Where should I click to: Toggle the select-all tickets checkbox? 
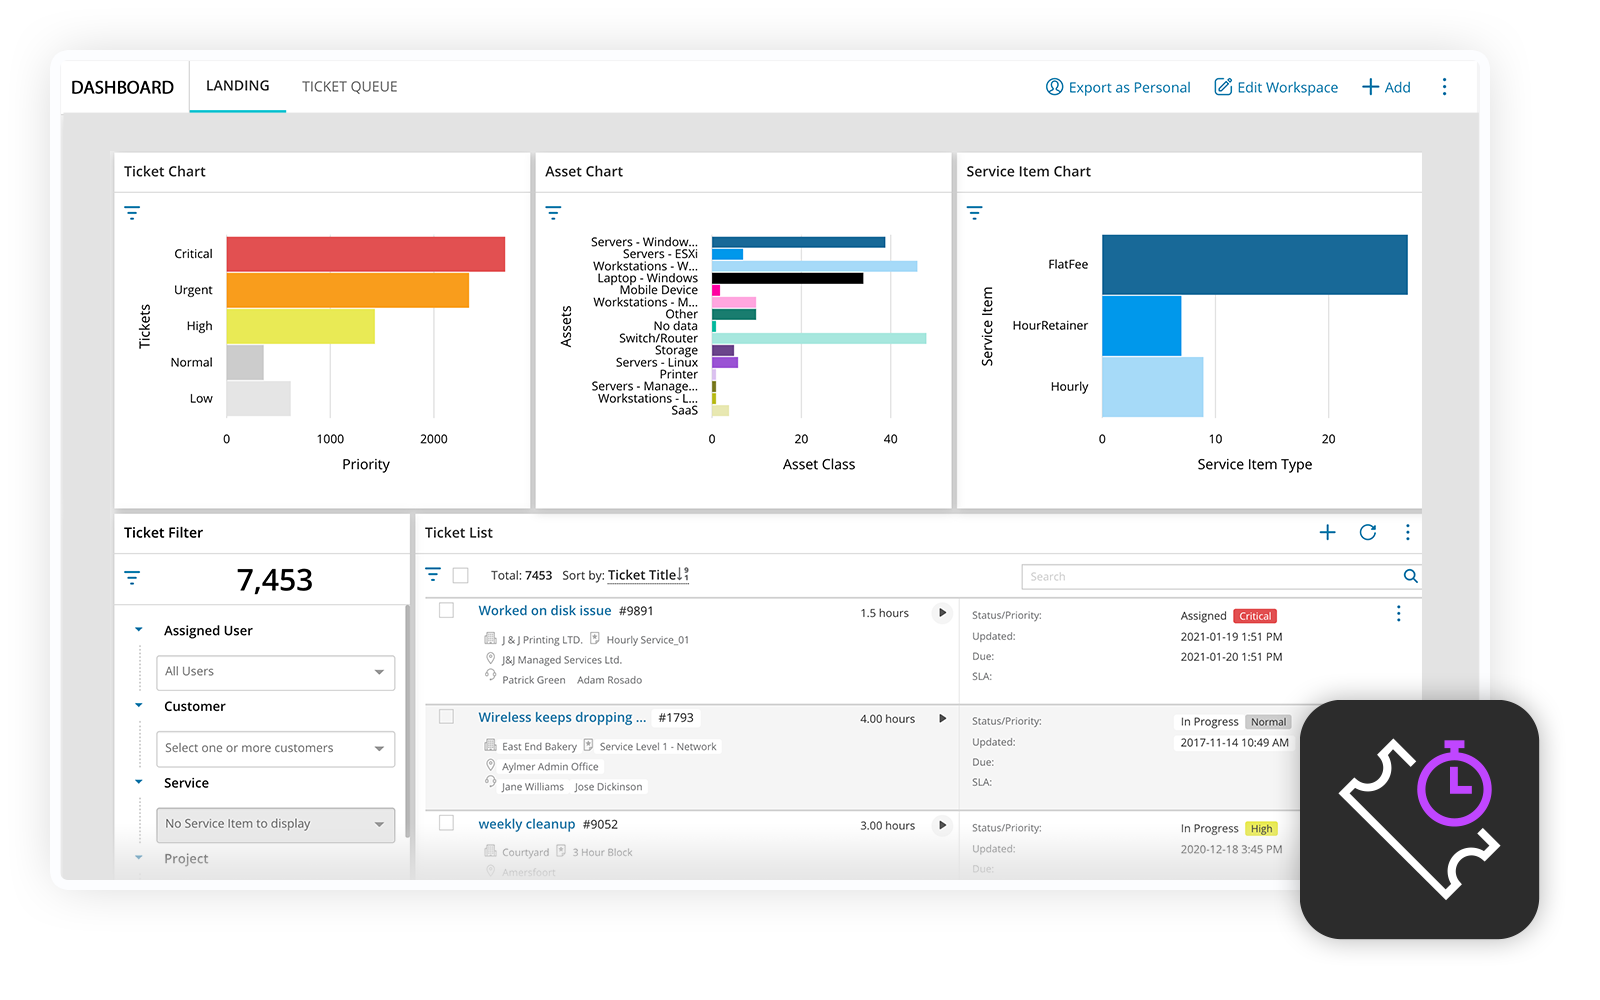click(x=461, y=576)
